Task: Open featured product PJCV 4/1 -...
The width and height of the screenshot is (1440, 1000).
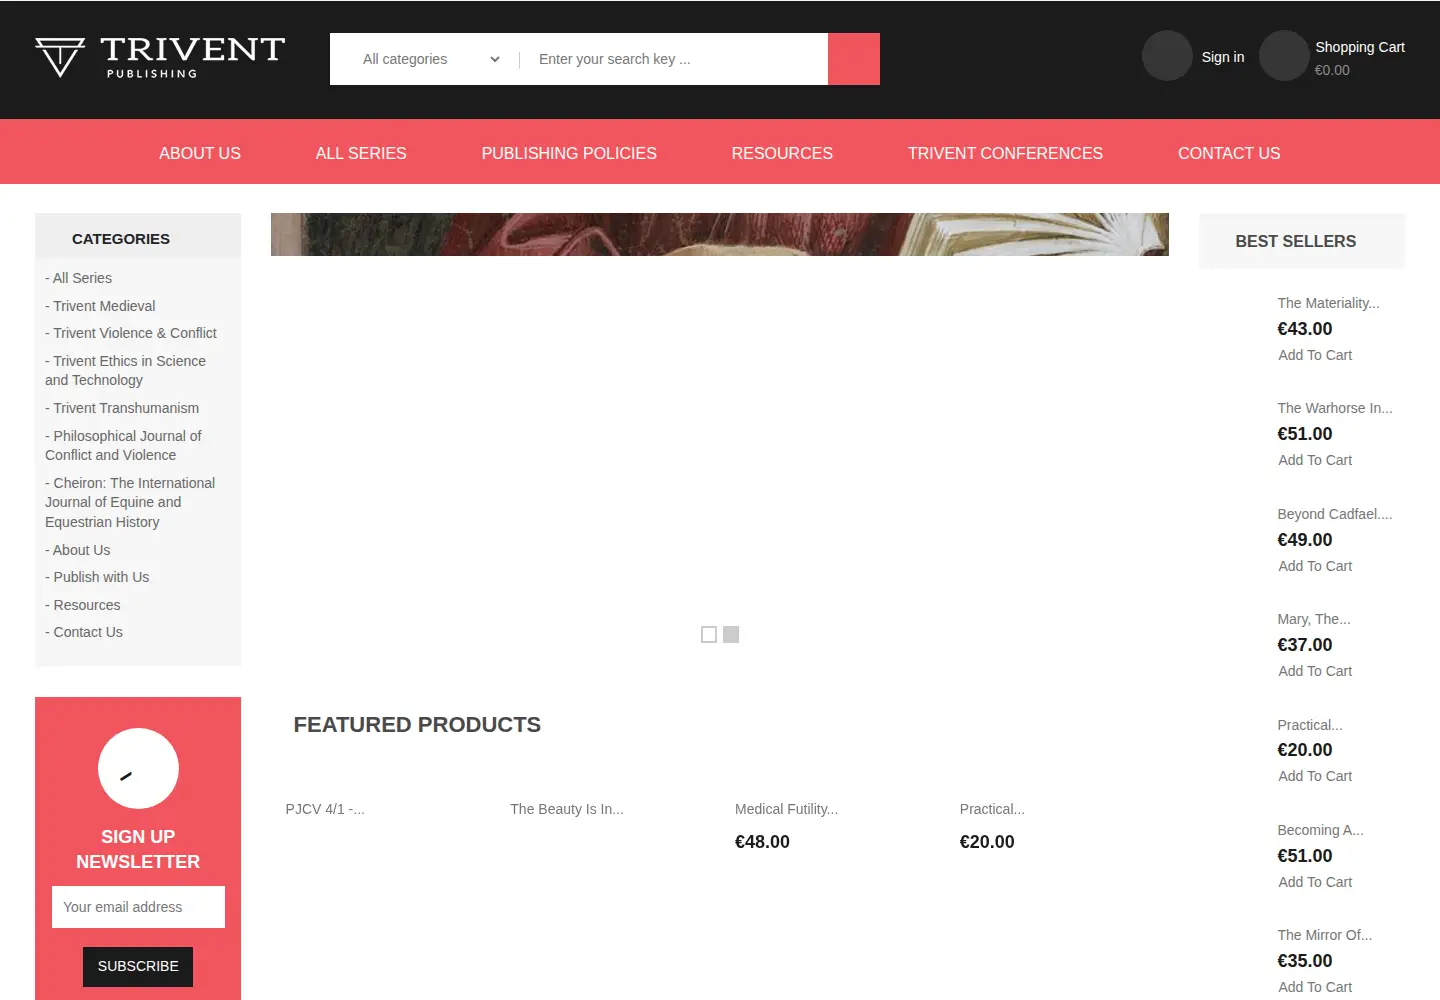Action: coord(325,809)
